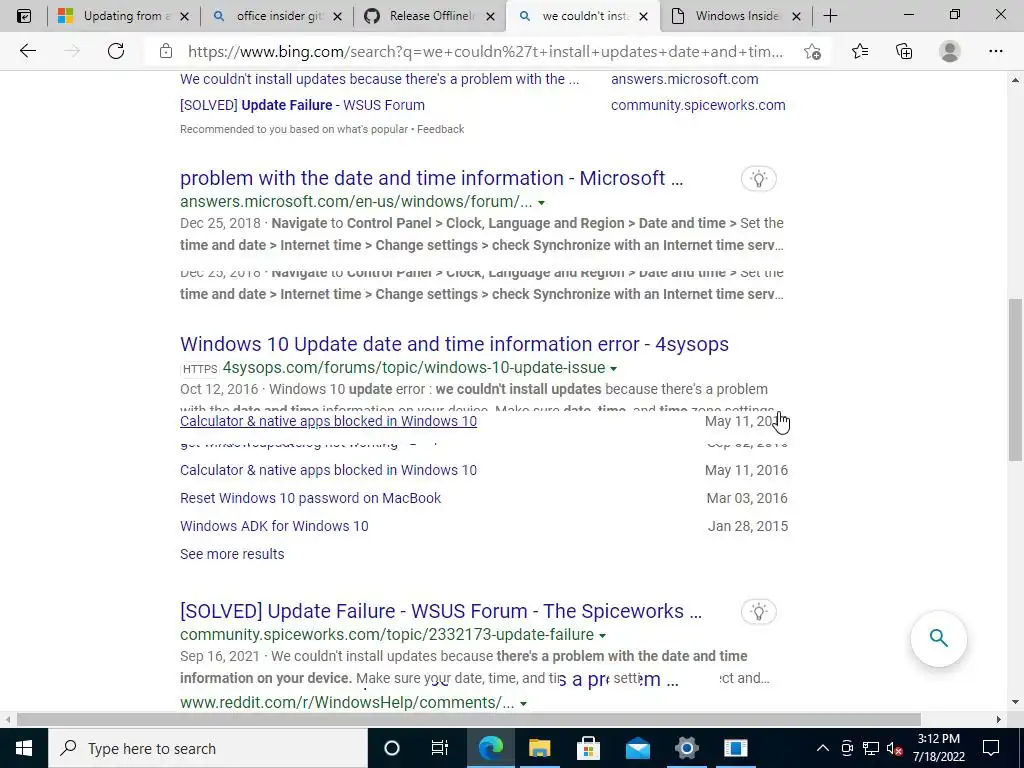Open the browser profile menu
The height and width of the screenshot is (768, 1024).
pos(950,51)
